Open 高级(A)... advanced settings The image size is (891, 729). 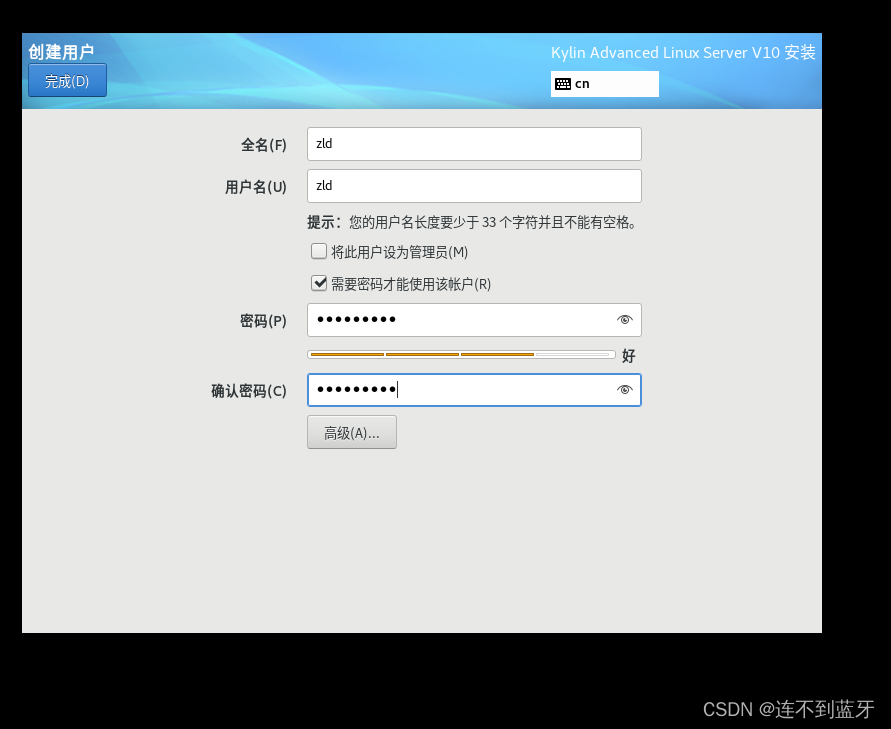pos(352,432)
